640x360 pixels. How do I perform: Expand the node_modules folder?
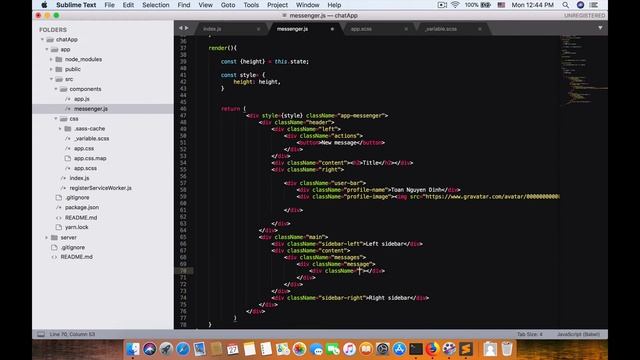coord(51,59)
